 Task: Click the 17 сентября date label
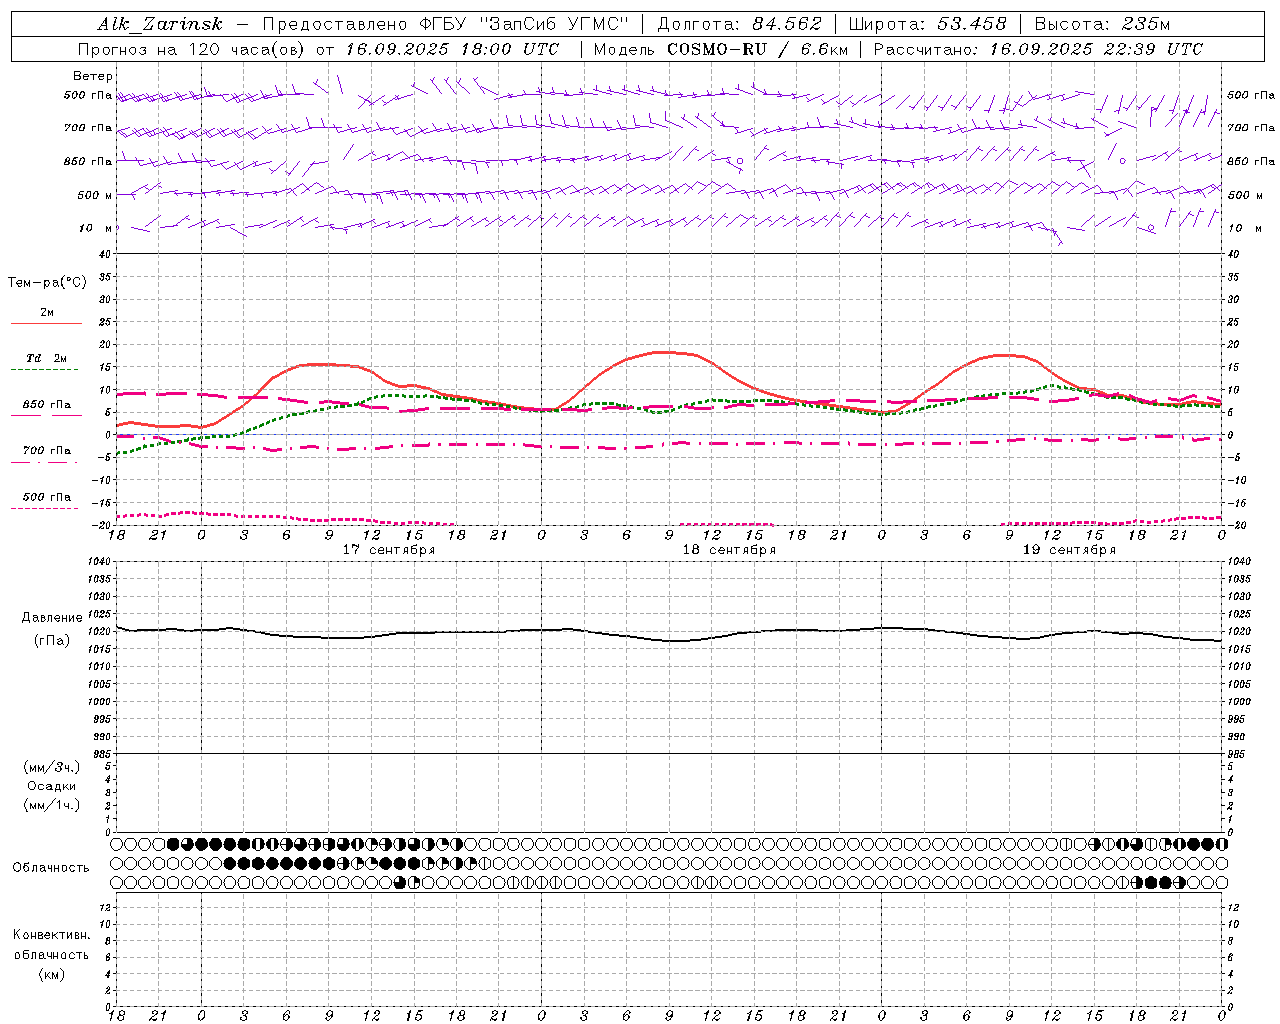pyautogui.click(x=389, y=550)
